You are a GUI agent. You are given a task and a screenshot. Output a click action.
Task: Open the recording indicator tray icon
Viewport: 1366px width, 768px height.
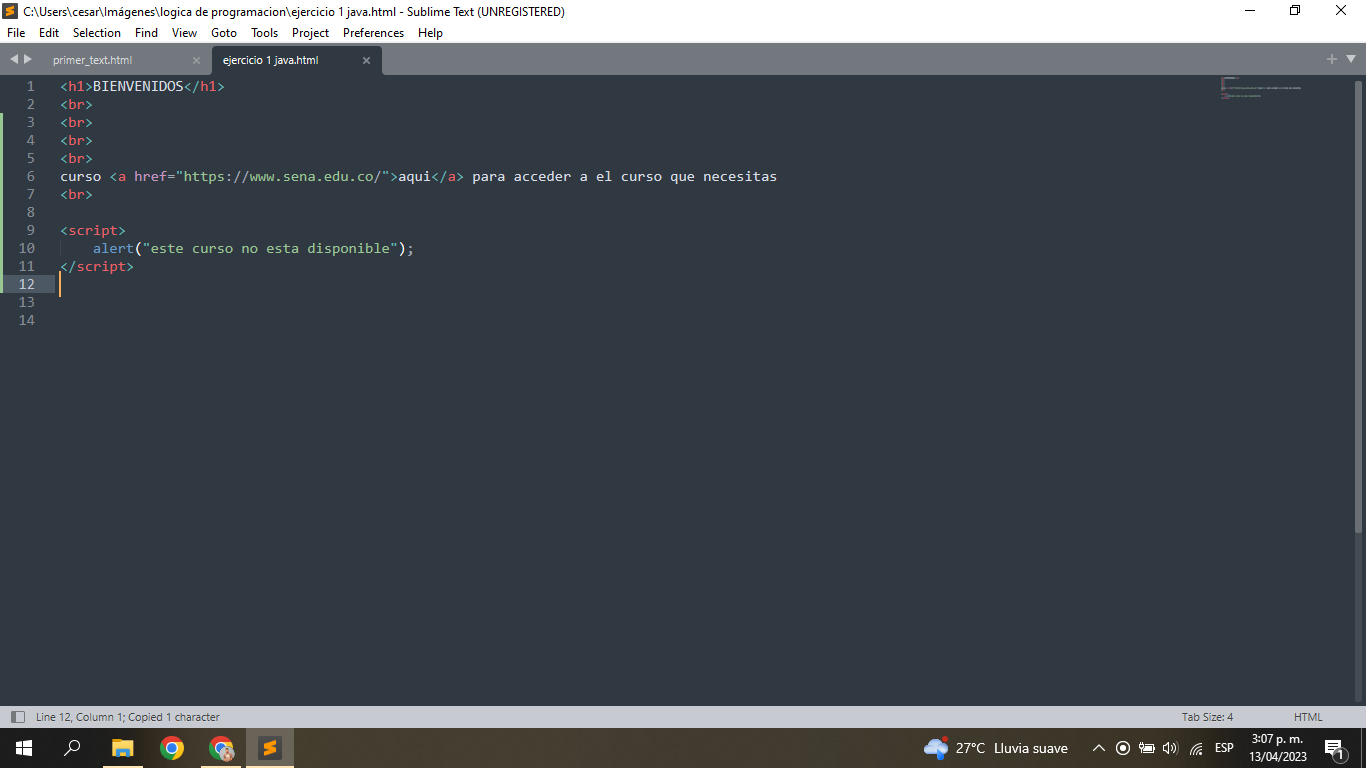pos(1122,748)
